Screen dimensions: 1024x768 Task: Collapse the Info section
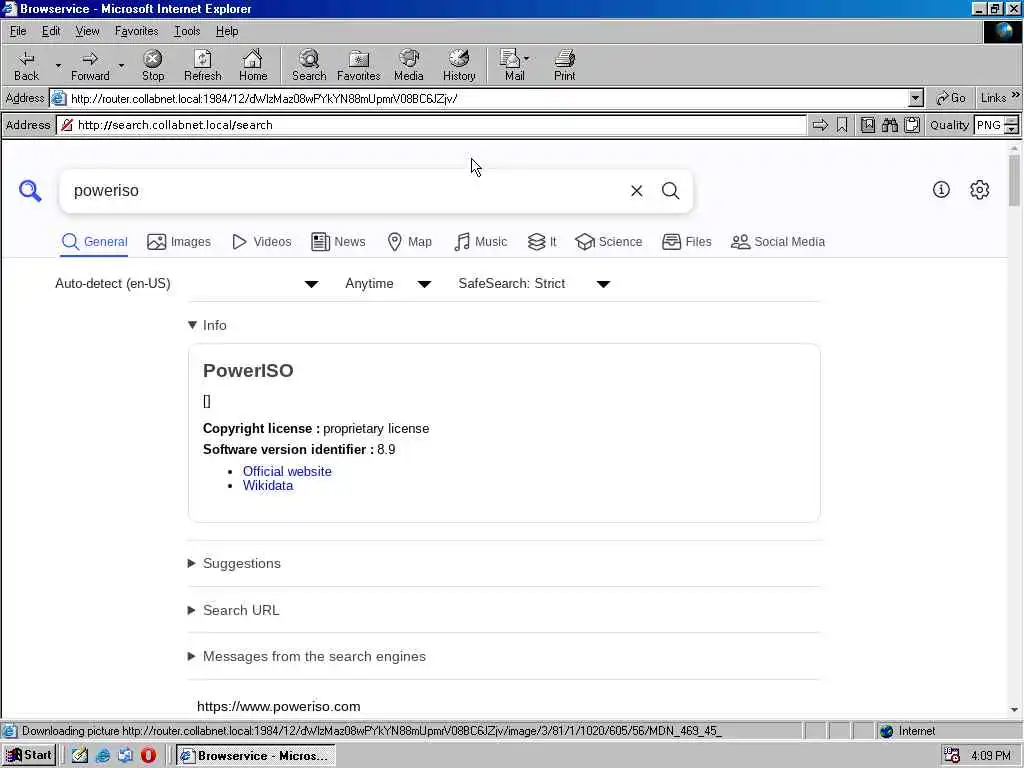207,325
